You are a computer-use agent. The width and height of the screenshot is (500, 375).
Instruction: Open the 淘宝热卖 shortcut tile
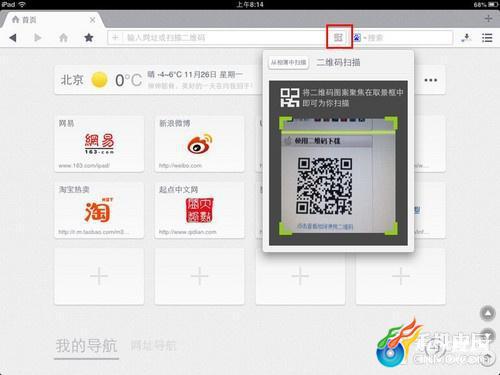(99, 210)
